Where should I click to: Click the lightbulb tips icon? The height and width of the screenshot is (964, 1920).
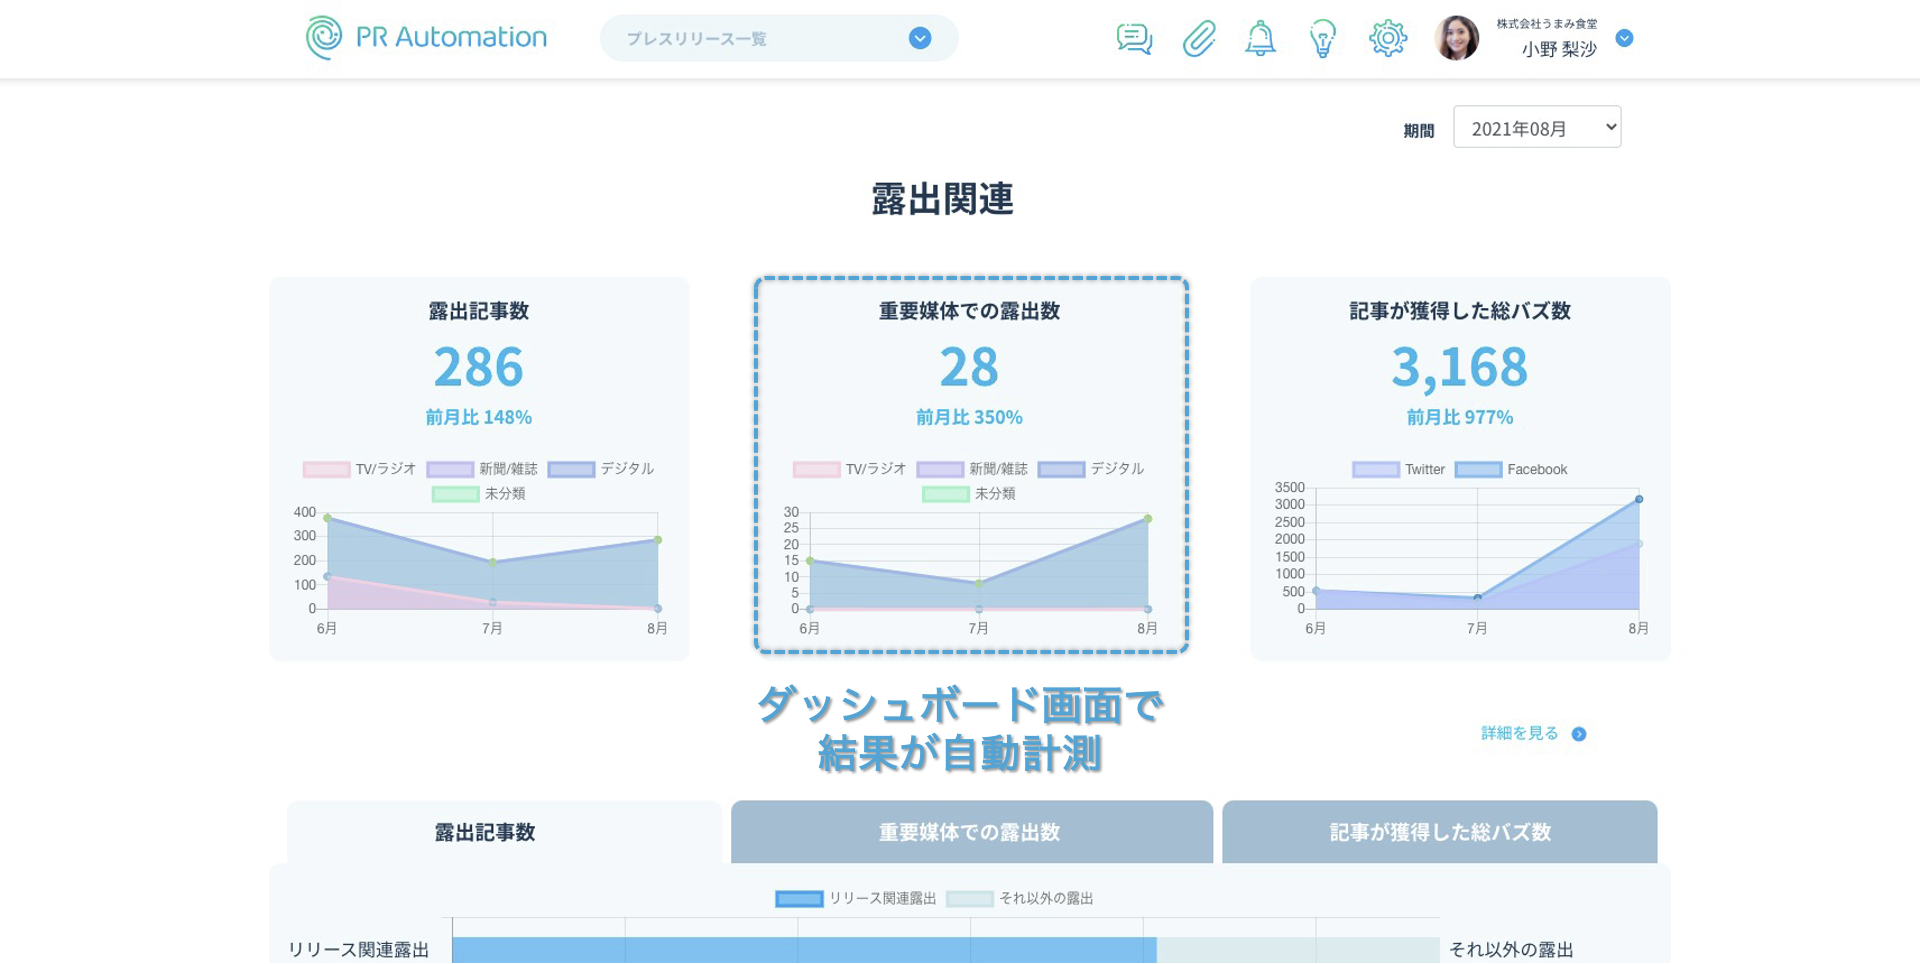coord(1323,39)
